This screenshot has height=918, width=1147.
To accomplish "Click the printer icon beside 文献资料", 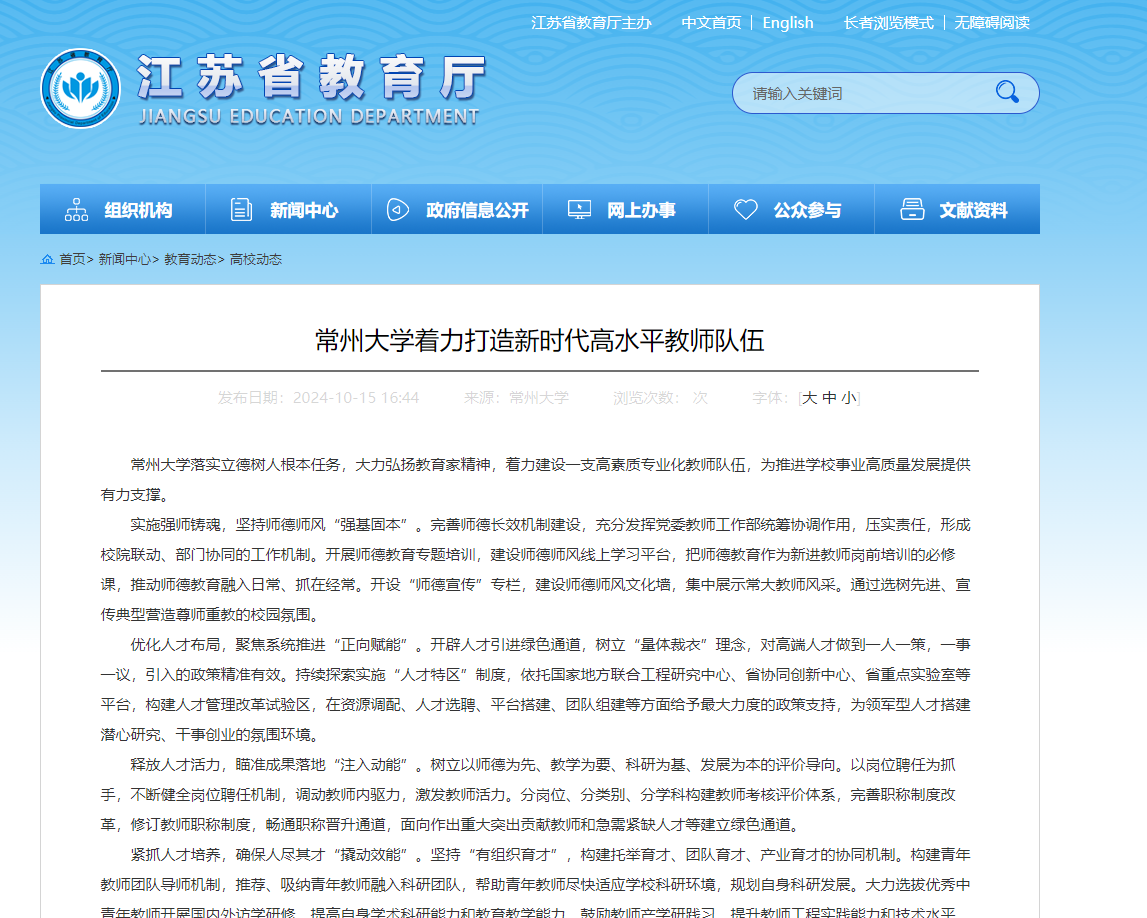I will [912, 210].
